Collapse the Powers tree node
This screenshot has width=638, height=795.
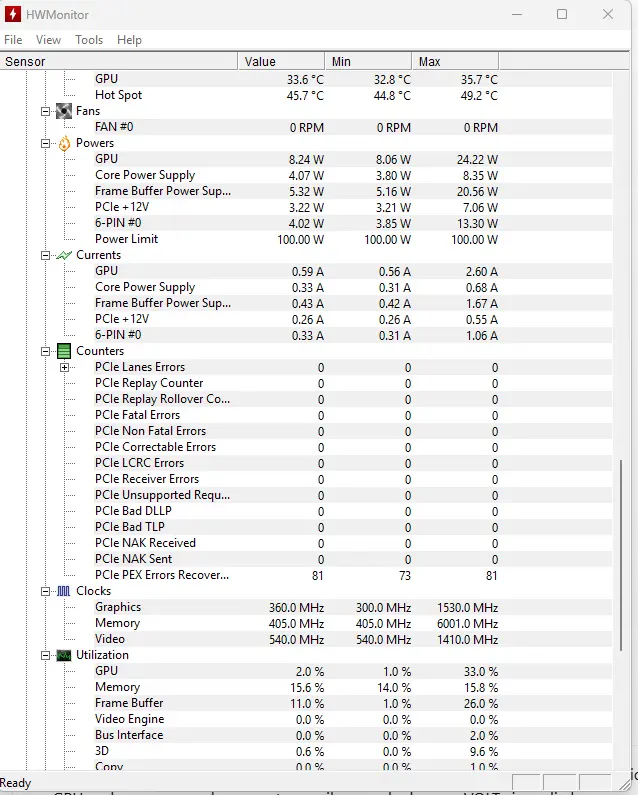(x=46, y=143)
